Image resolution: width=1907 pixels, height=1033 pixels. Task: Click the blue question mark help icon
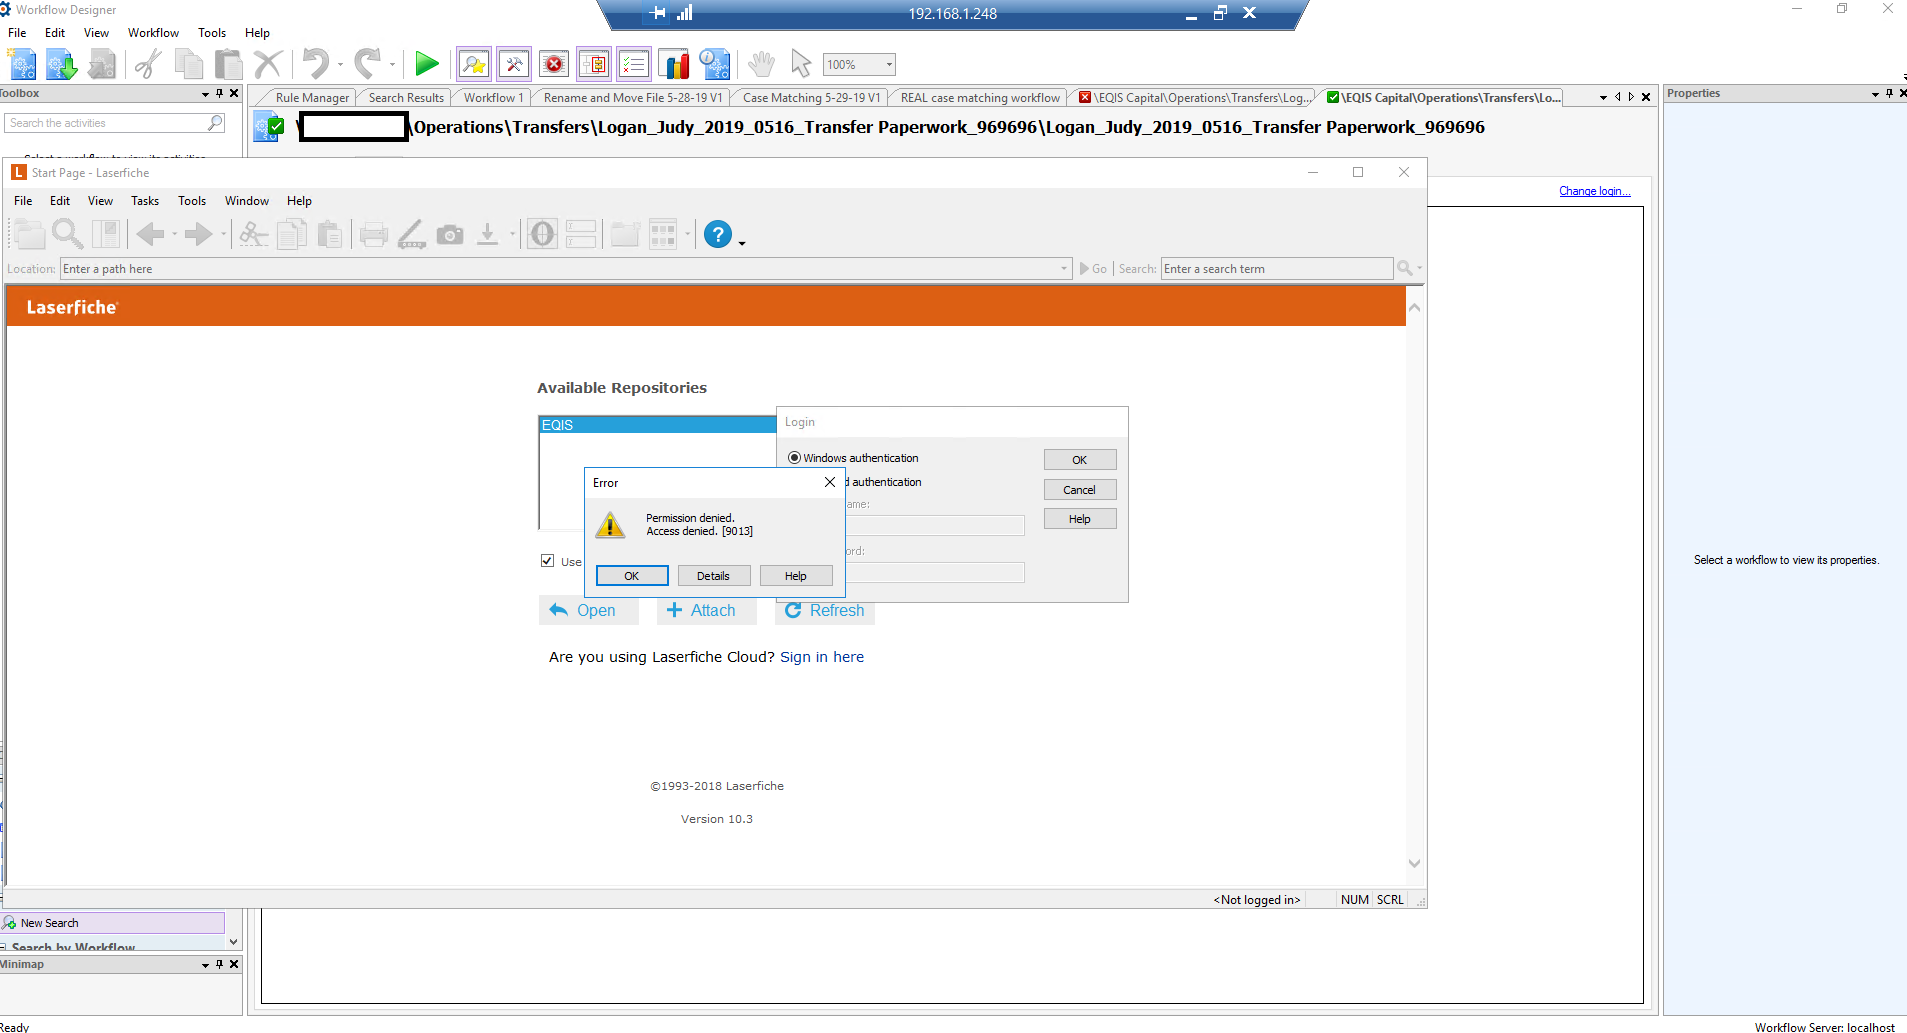[x=718, y=234]
